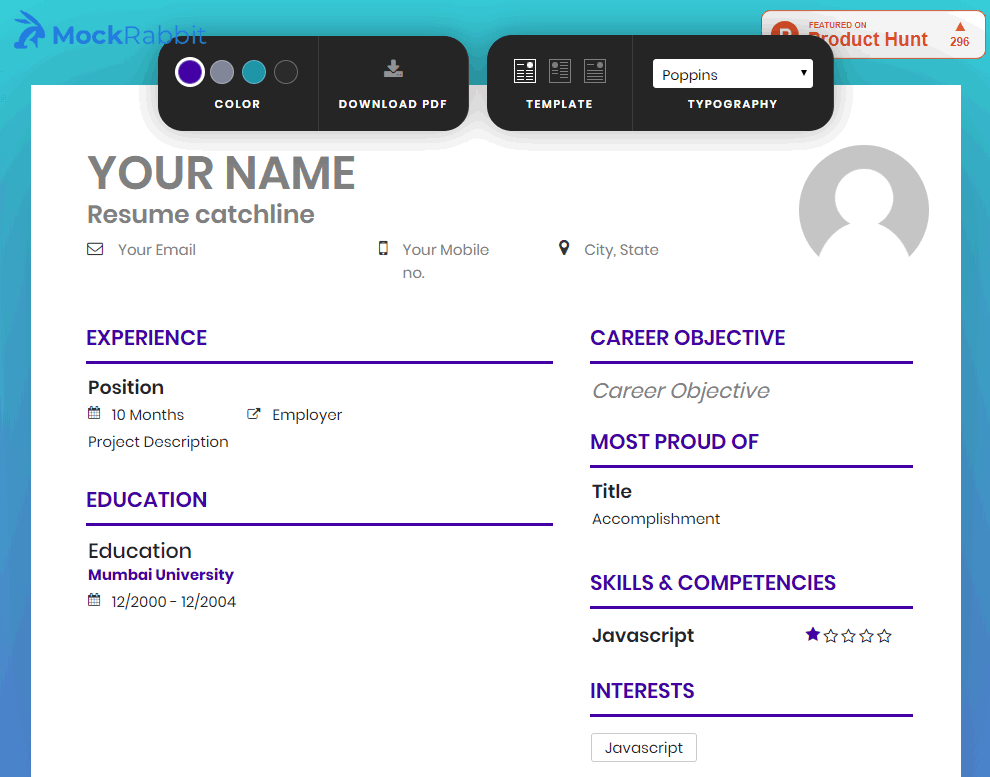Edit the Title under Most Proud Of
Image resolution: width=990 pixels, height=777 pixels.
coord(612,491)
